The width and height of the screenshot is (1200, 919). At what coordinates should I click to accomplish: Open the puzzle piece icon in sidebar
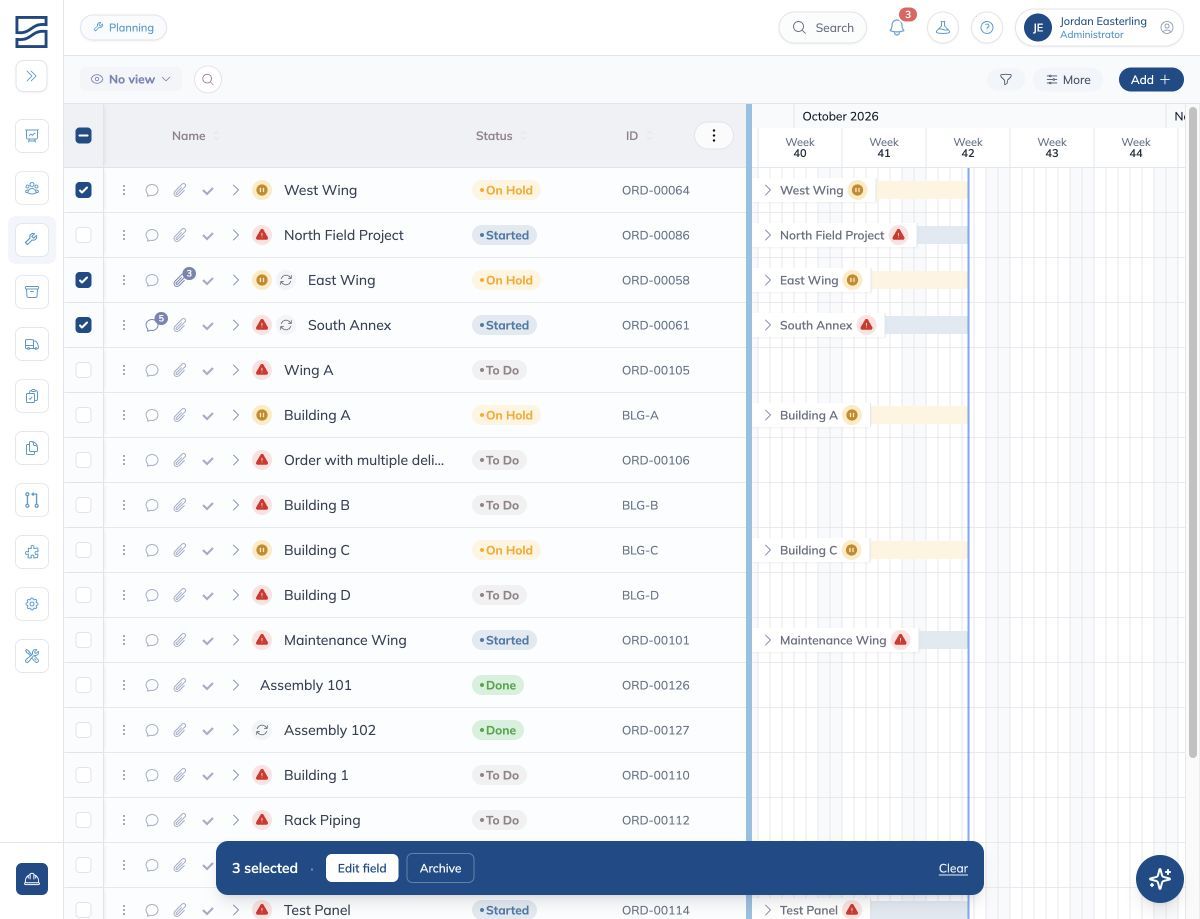[31, 552]
